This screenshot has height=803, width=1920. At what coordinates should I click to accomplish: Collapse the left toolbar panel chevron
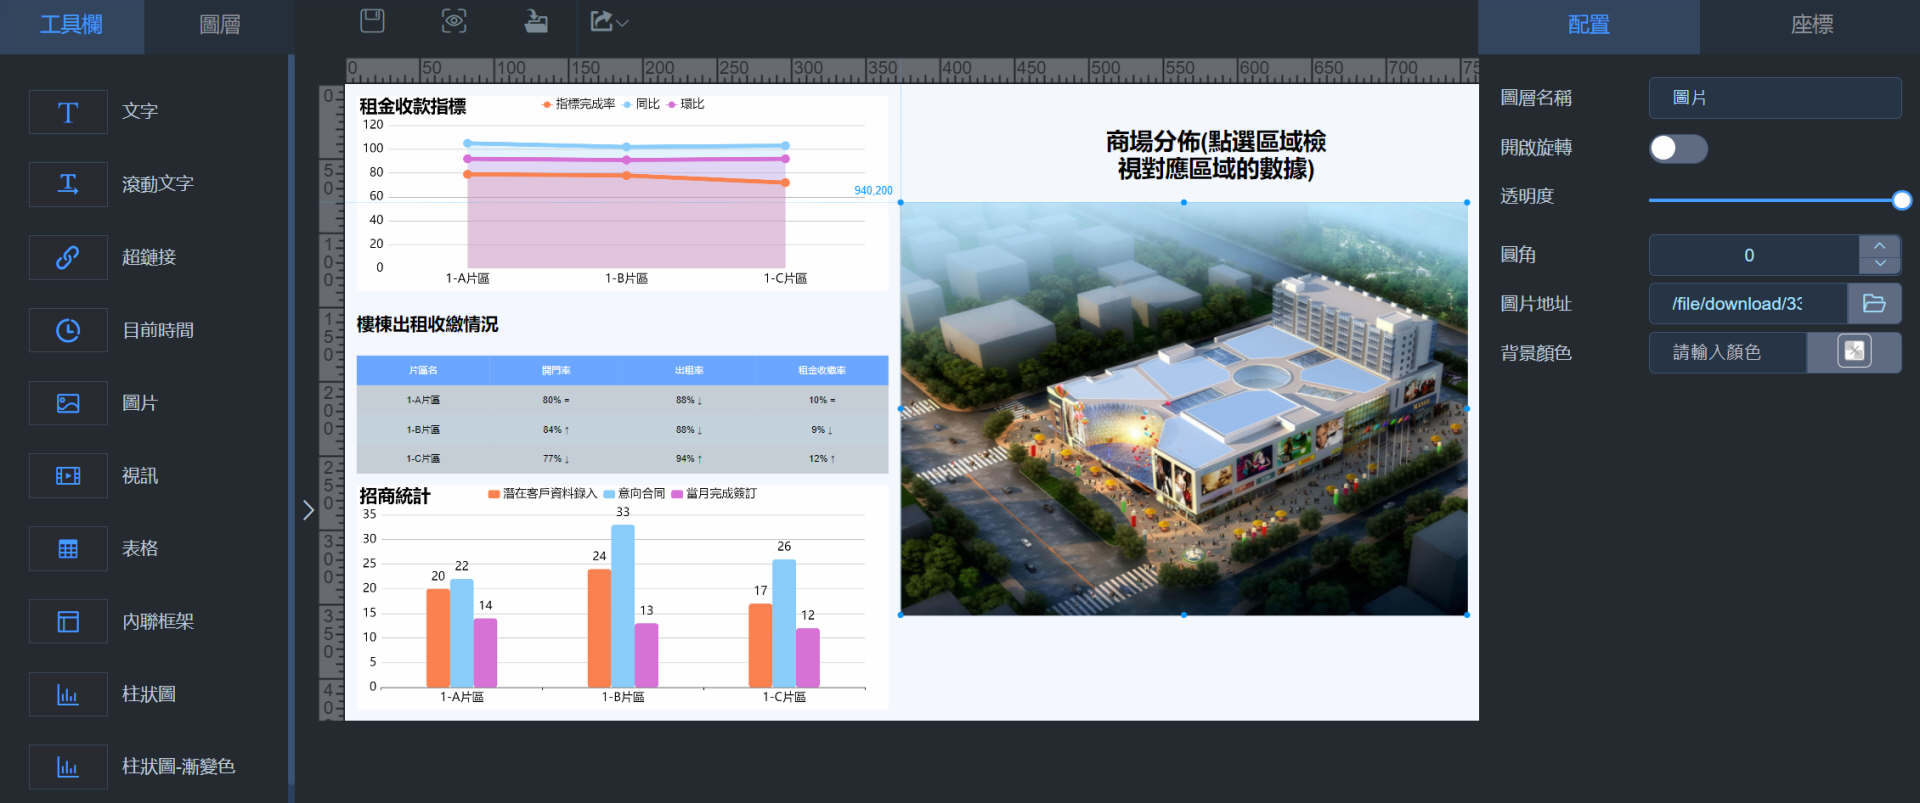(x=308, y=510)
